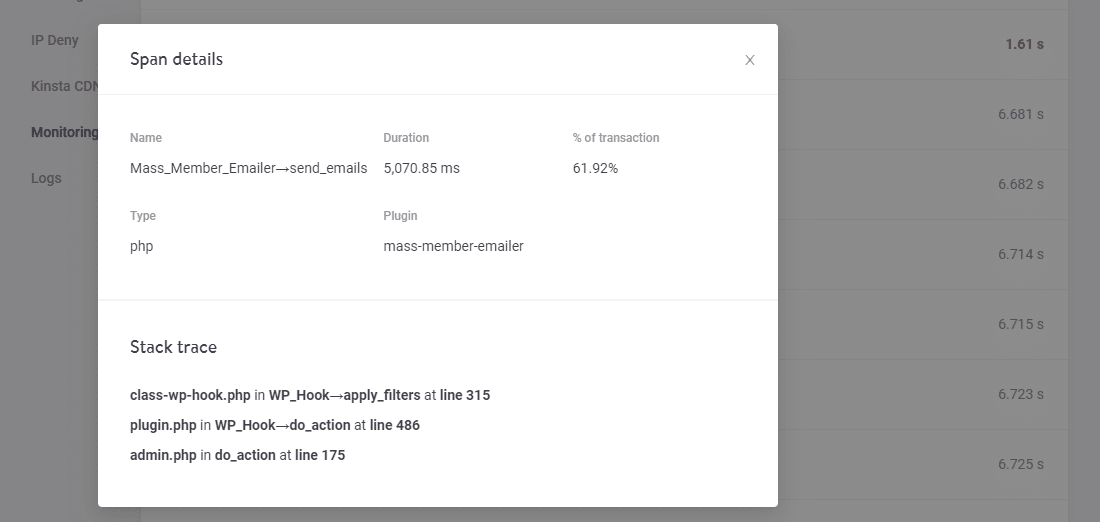1100x522 pixels.
Task: Click the 6.725 s row
Action: [1020, 464]
